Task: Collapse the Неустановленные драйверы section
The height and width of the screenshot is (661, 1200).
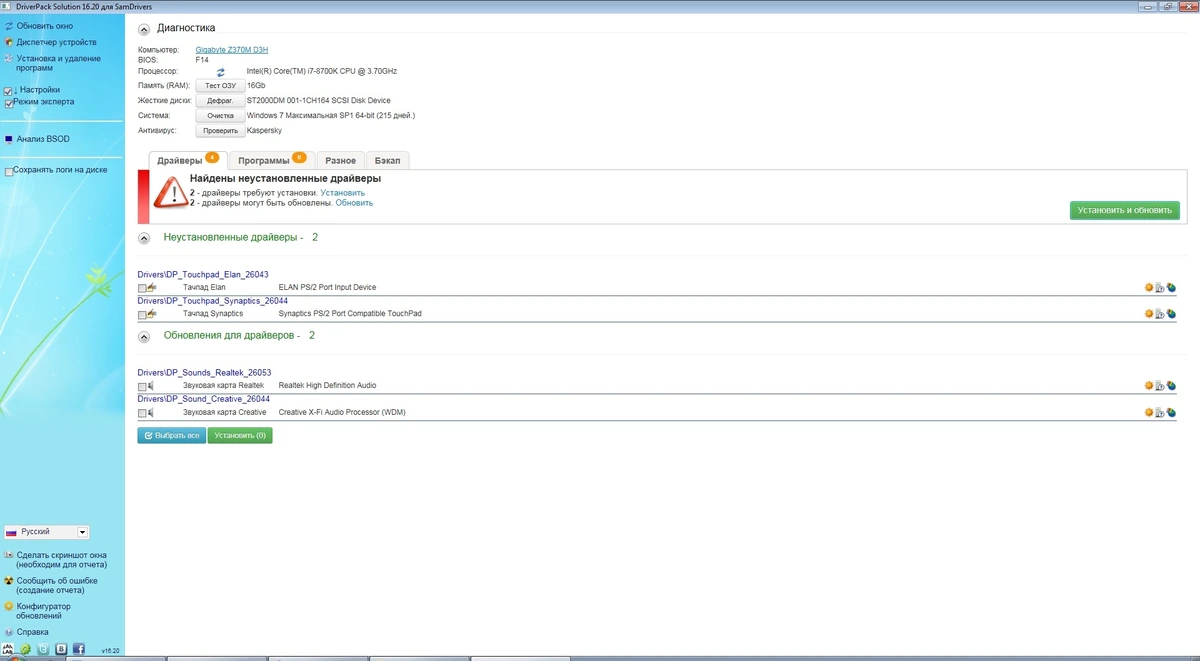Action: tap(144, 238)
